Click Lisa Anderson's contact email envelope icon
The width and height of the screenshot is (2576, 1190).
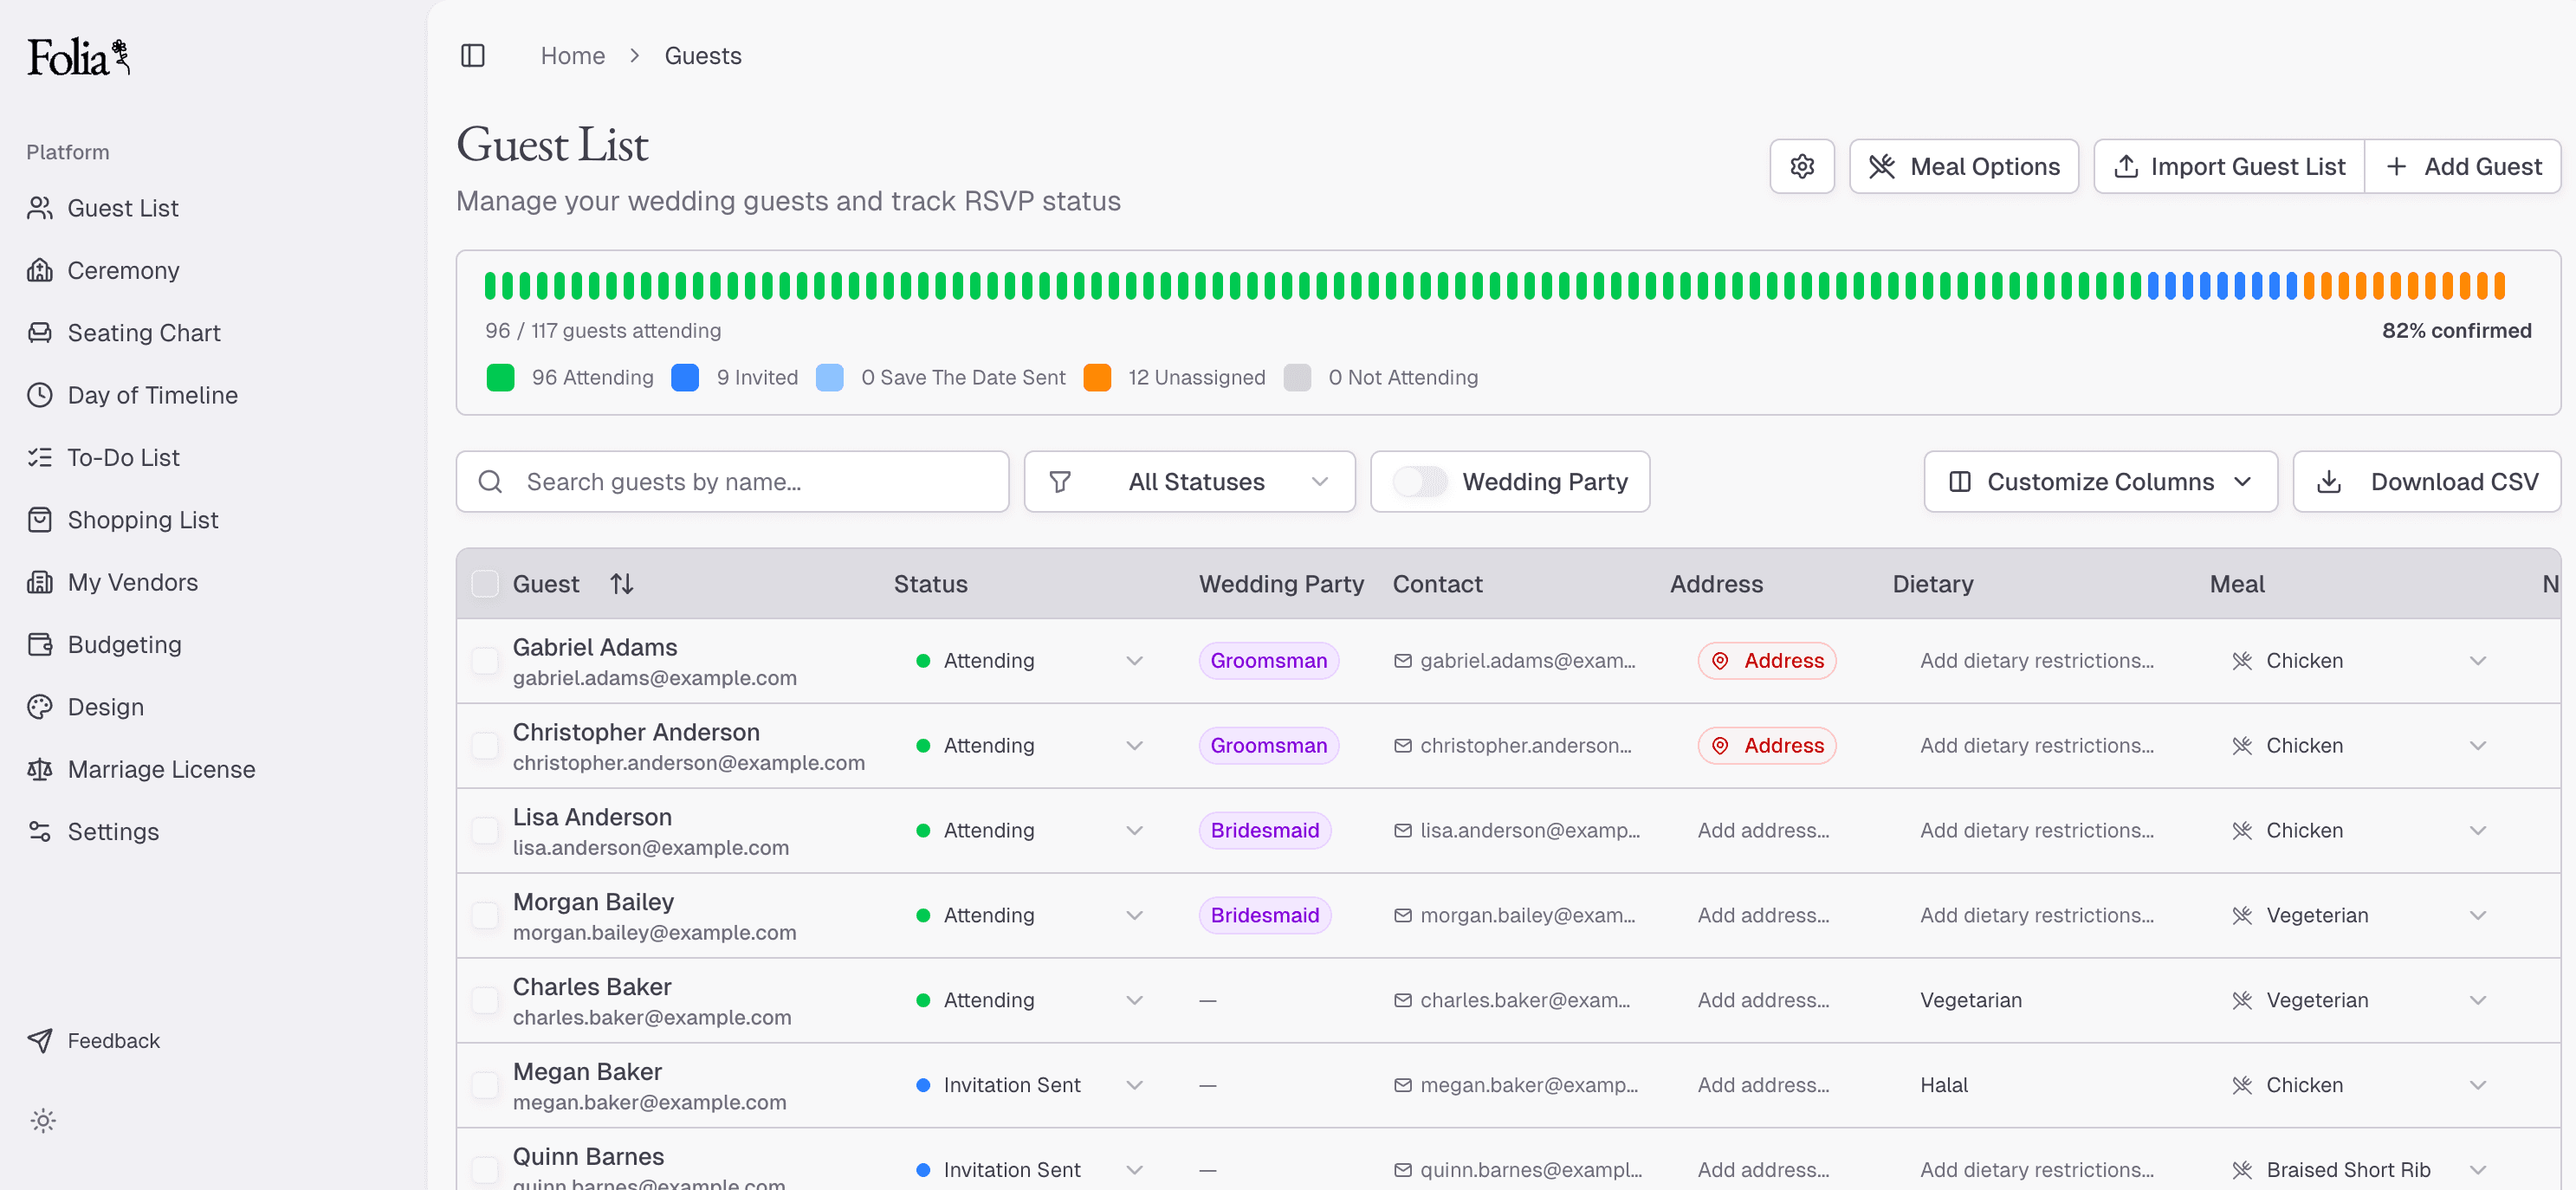tap(1402, 831)
